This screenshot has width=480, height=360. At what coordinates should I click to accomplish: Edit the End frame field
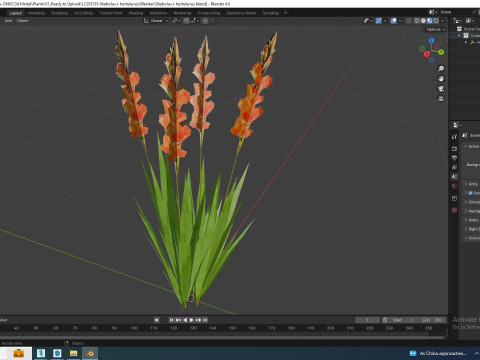coord(432,320)
